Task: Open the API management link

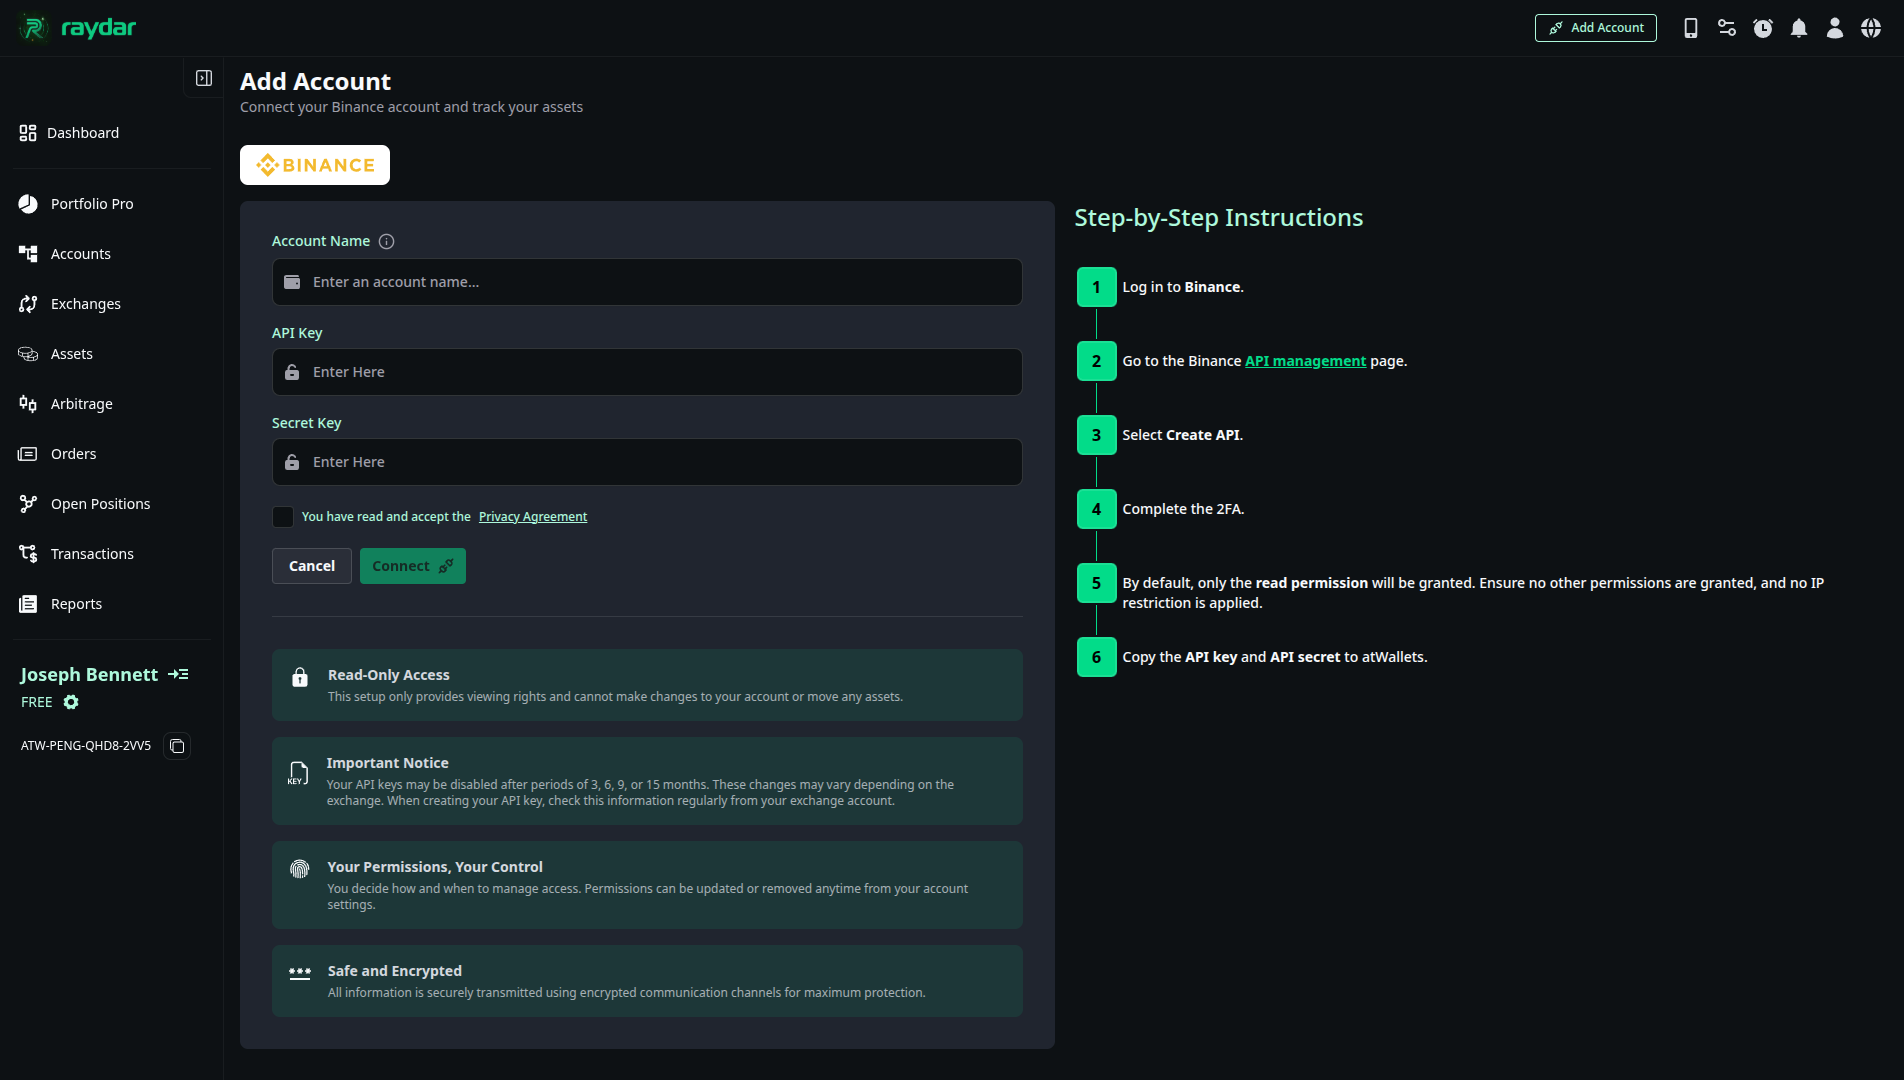Action: coord(1305,361)
